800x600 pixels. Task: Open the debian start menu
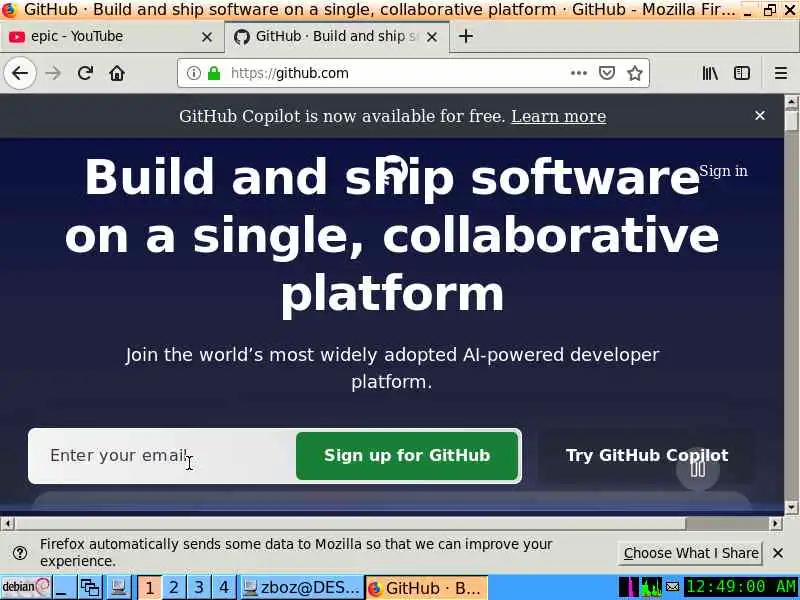(26, 587)
